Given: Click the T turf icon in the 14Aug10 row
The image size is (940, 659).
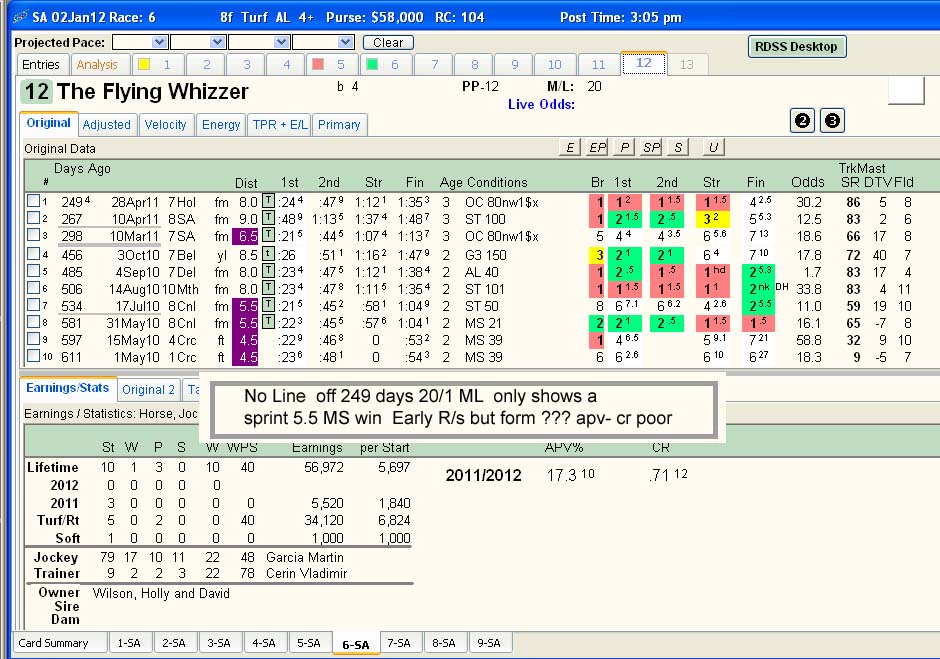Looking at the screenshot, I should tap(269, 288).
